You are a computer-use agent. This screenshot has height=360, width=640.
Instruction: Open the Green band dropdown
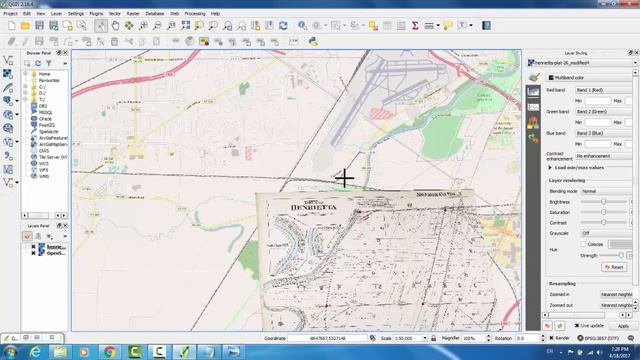point(603,111)
